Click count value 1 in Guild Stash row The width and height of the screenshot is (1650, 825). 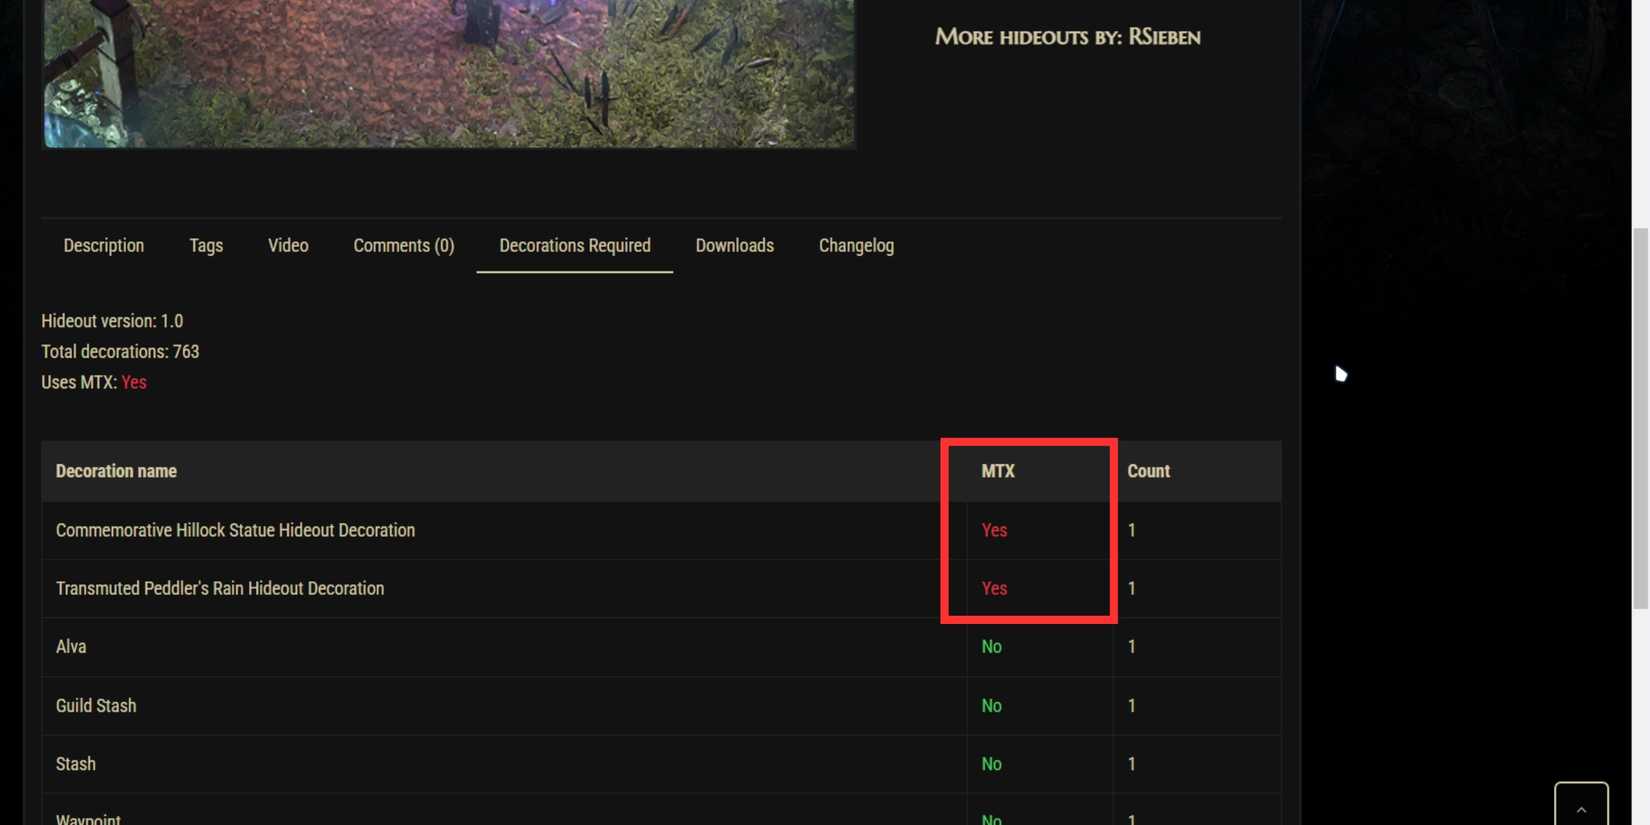(x=1131, y=706)
